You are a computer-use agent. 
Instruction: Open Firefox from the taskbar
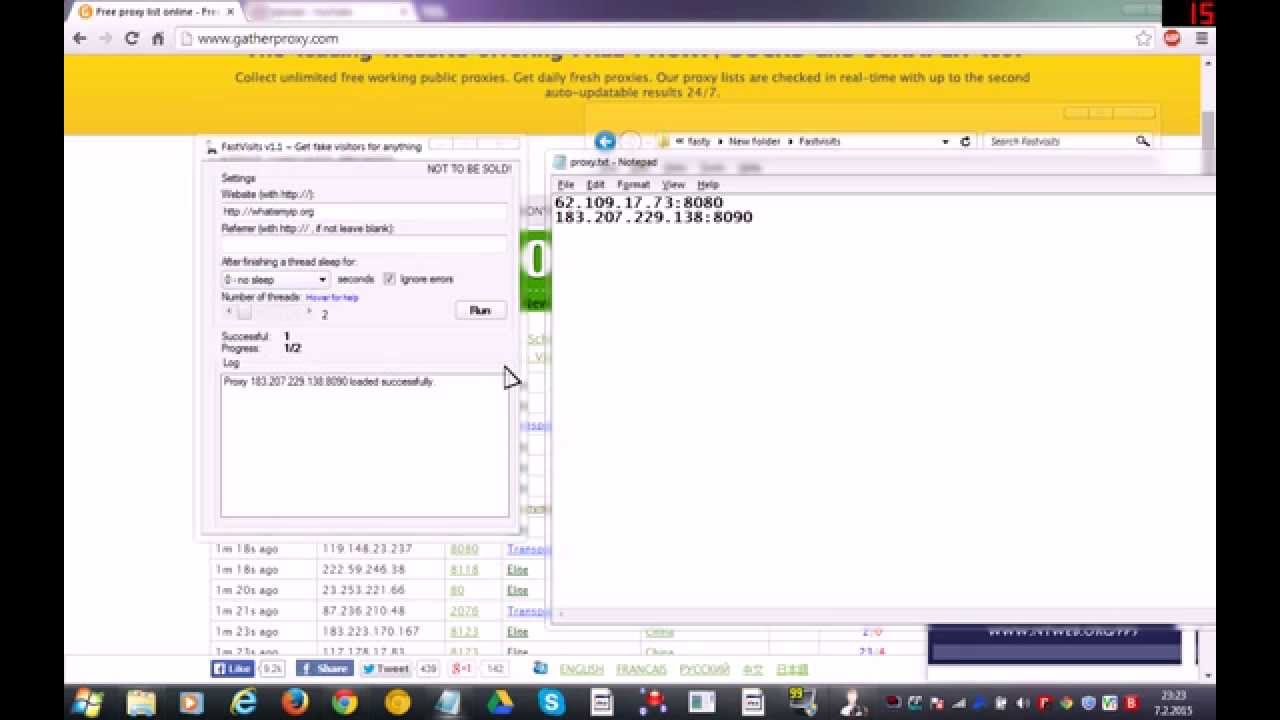(x=294, y=702)
